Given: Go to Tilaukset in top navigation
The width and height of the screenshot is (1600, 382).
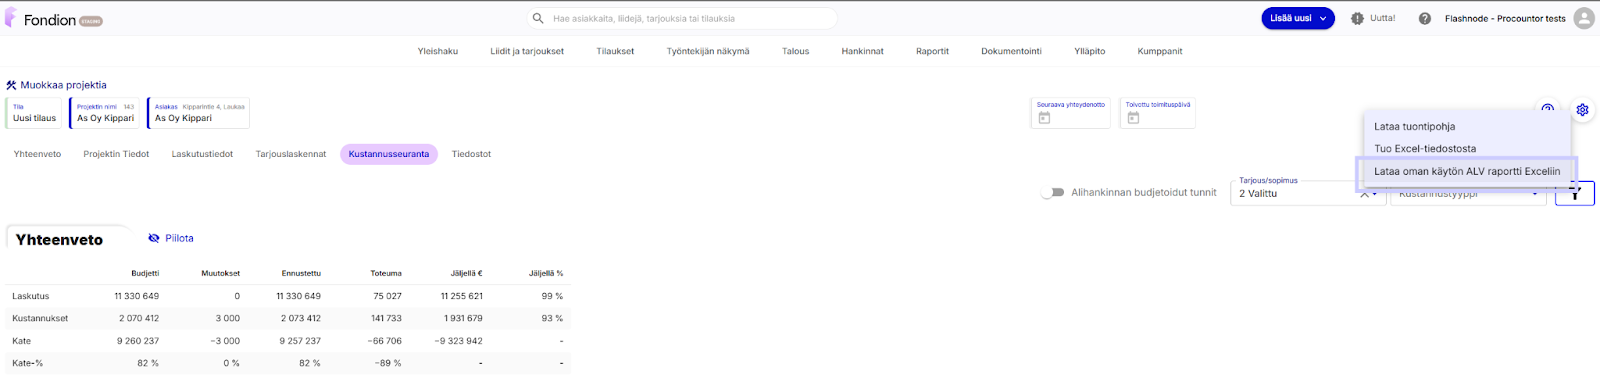Looking at the screenshot, I should tap(615, 51).
